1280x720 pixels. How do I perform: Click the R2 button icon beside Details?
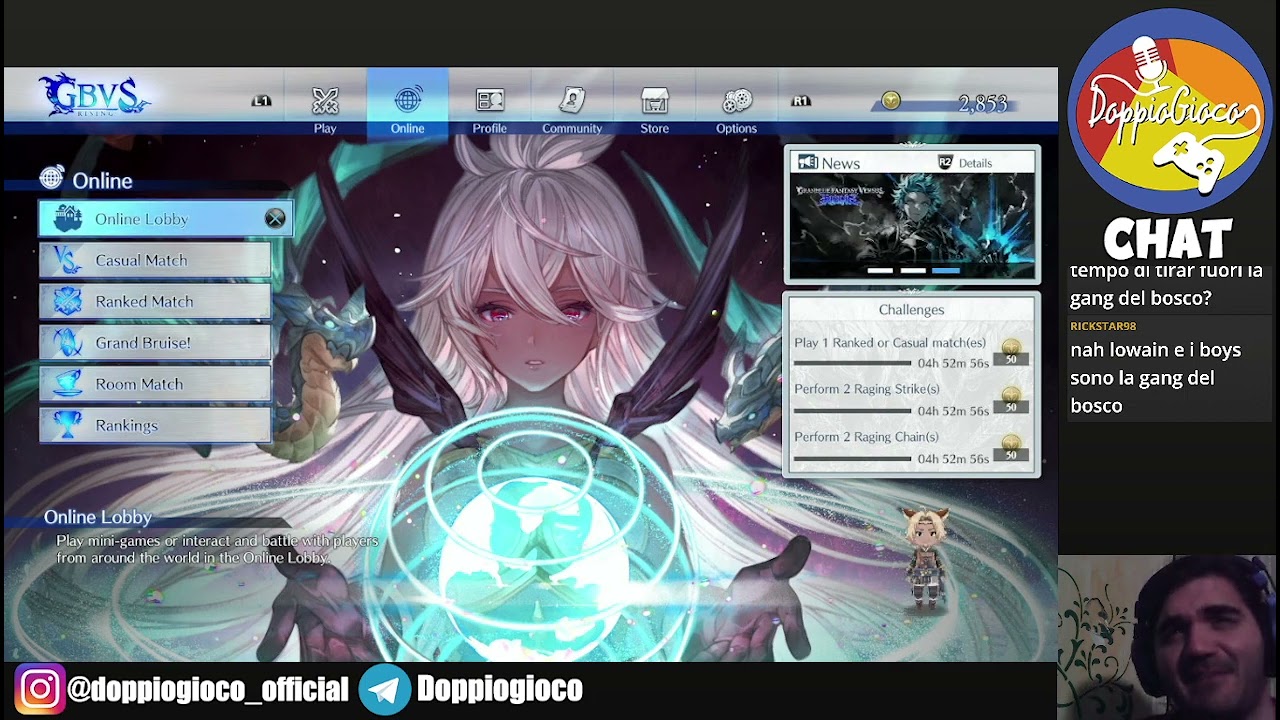point(945,163)
